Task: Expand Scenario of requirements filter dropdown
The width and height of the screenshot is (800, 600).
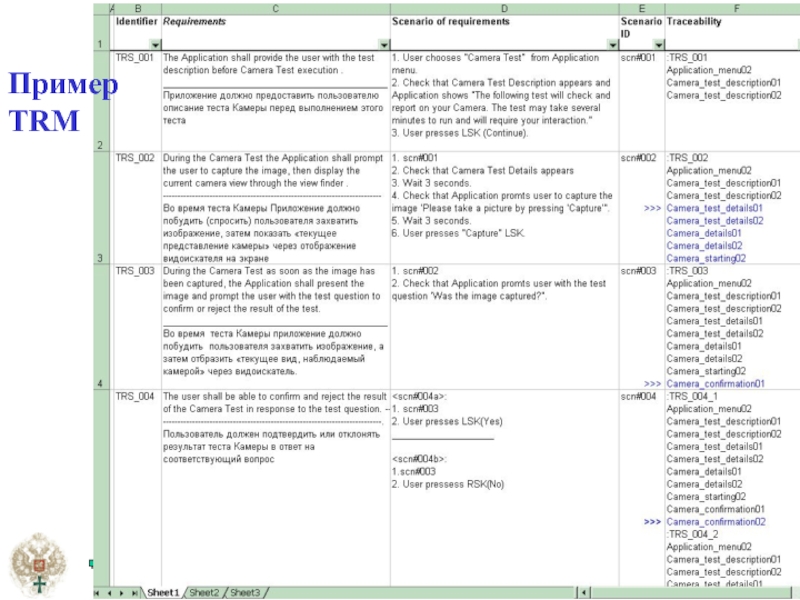Action: 611,45
